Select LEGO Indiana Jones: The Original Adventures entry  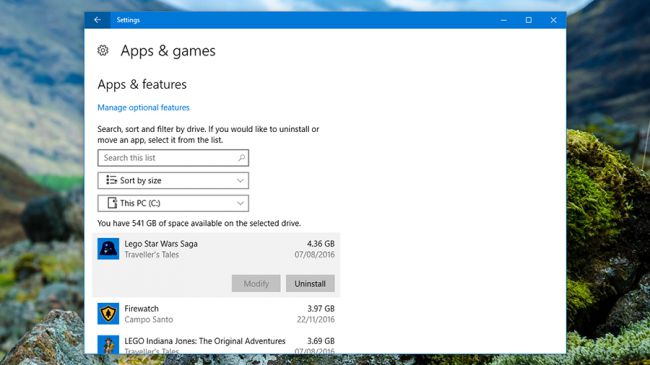(x=216, y=345)
